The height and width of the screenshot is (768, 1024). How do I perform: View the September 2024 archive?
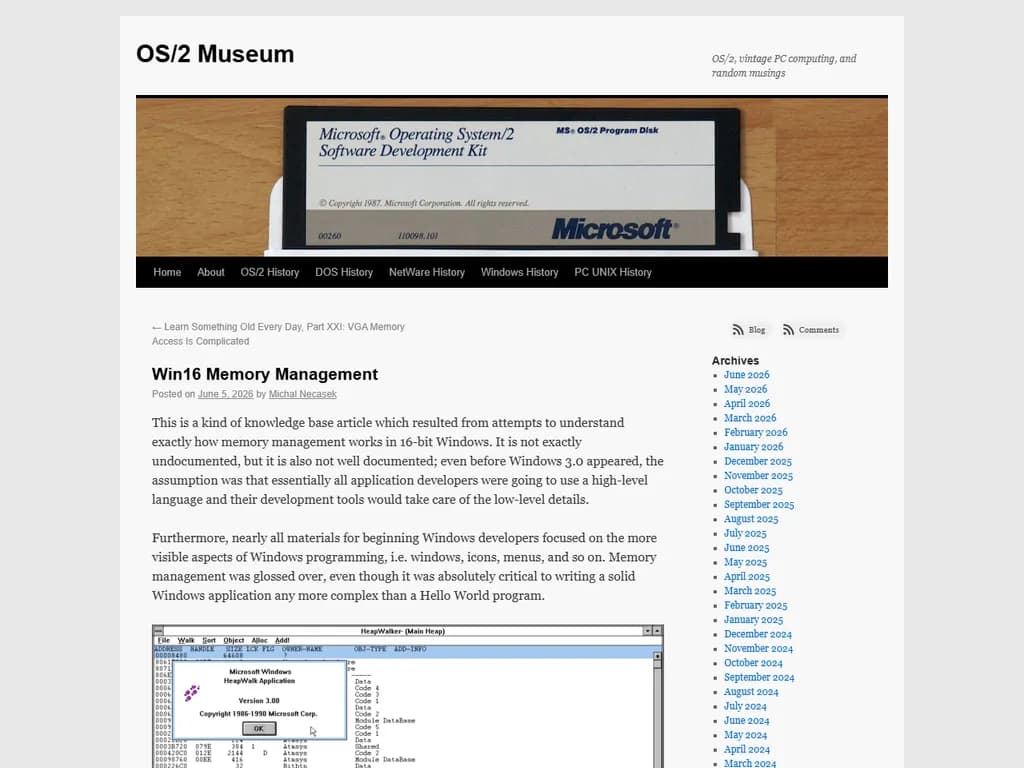point(759,677)
